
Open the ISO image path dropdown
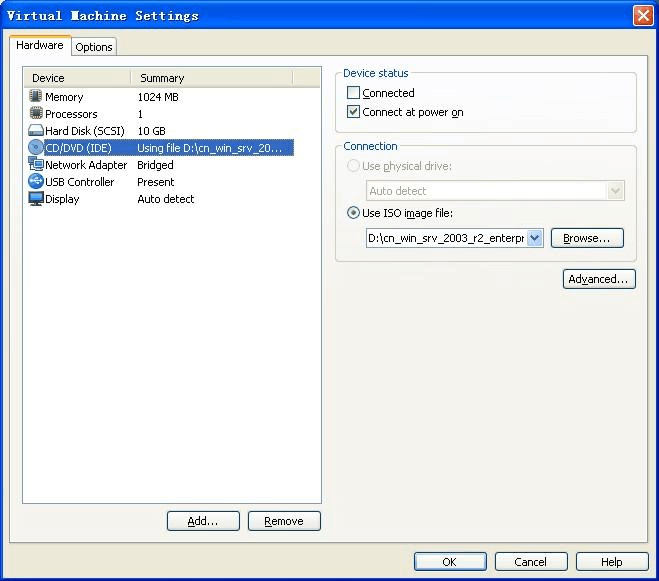click(534, 238)
